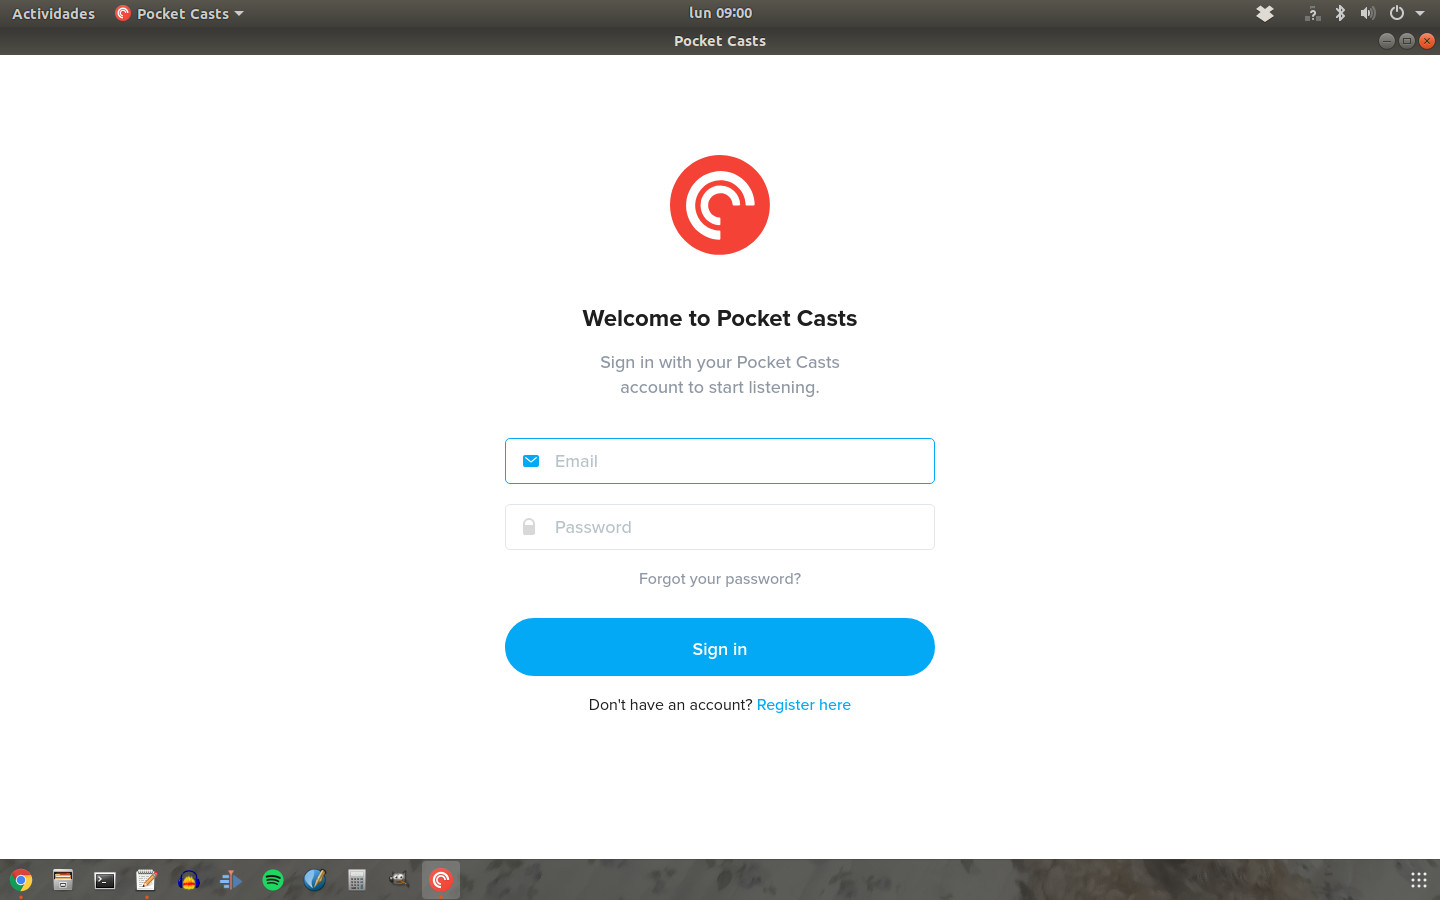This screenshot has height=900, width=1440.
Task: Open the Actividades overview
Action: coord(53,14)
